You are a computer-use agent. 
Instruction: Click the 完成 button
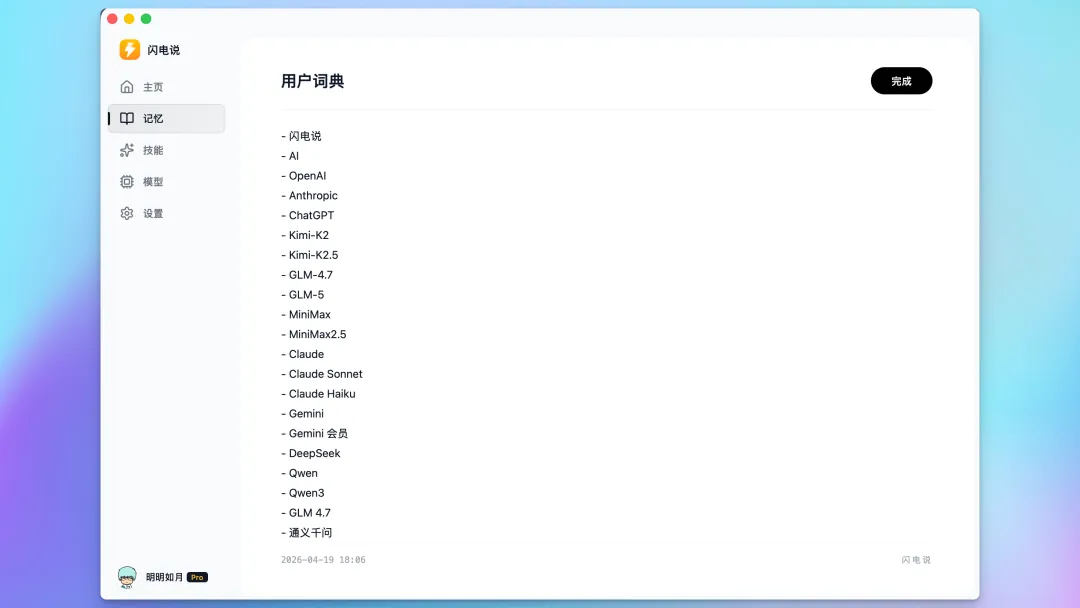pos(901,81)
